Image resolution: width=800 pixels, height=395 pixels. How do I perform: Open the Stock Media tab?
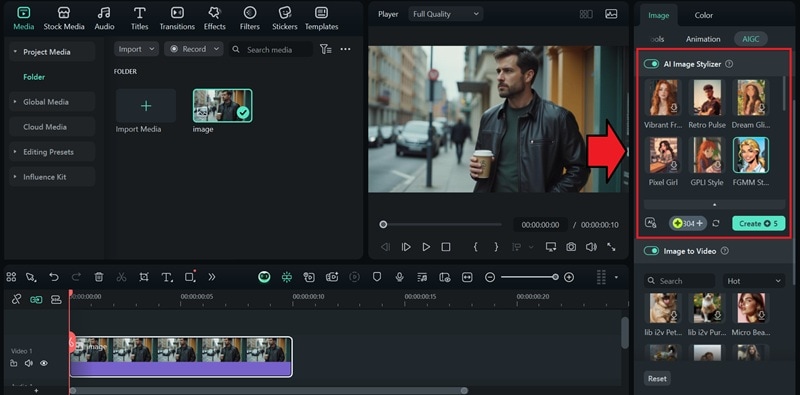click(x=64, y=19)
